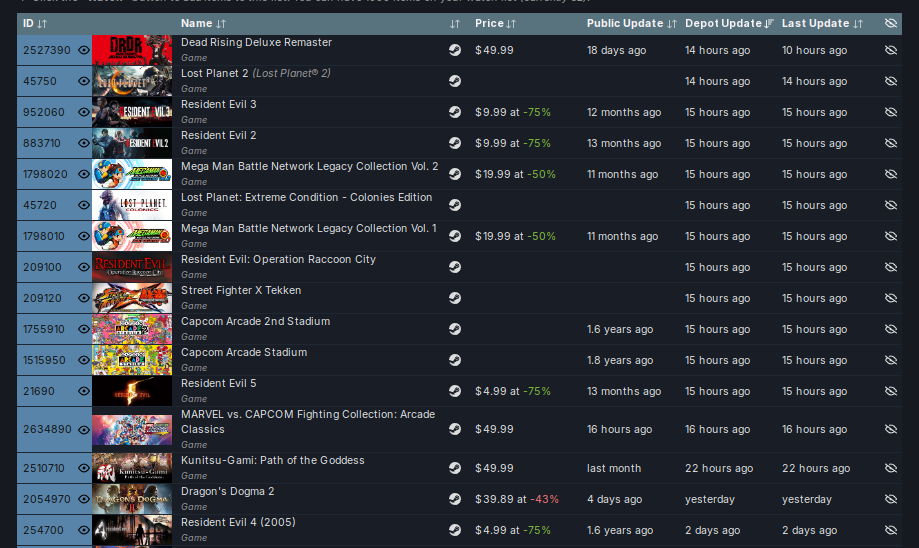Open Steam store icon for Dead Rising Deluxe Remaster
Viewport: 919px width, 548px height.
[x=455, y=50]
